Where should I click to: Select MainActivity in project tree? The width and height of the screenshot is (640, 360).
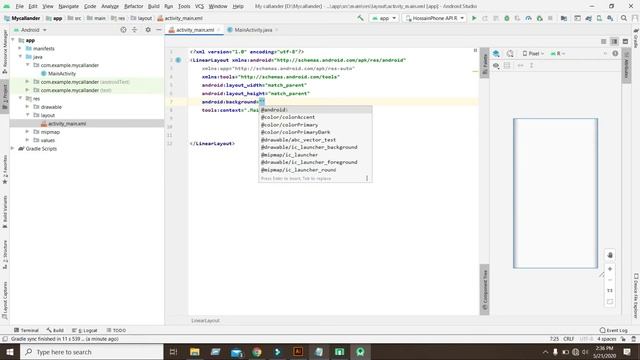pyautogui.click(x=62, y=73)
